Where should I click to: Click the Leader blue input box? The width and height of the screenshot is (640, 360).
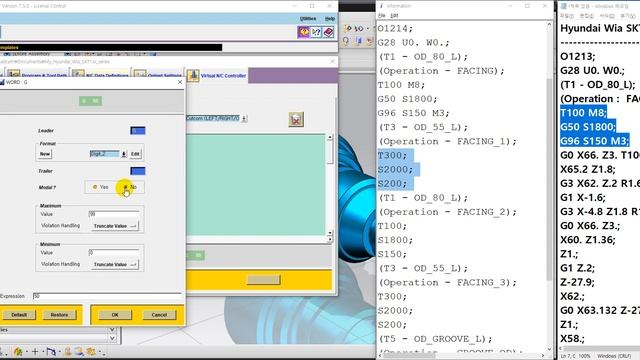(x=138, y=131)
